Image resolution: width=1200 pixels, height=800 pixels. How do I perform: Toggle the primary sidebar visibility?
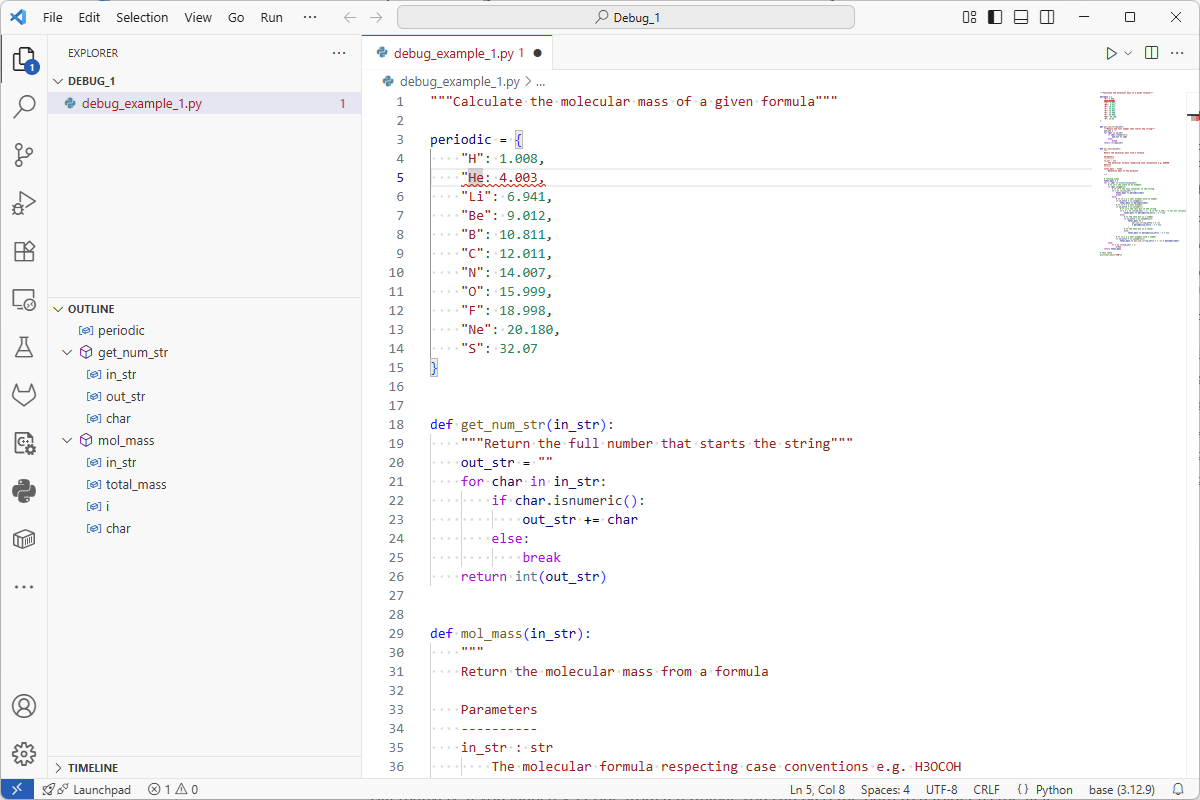(x=993, y=16)
